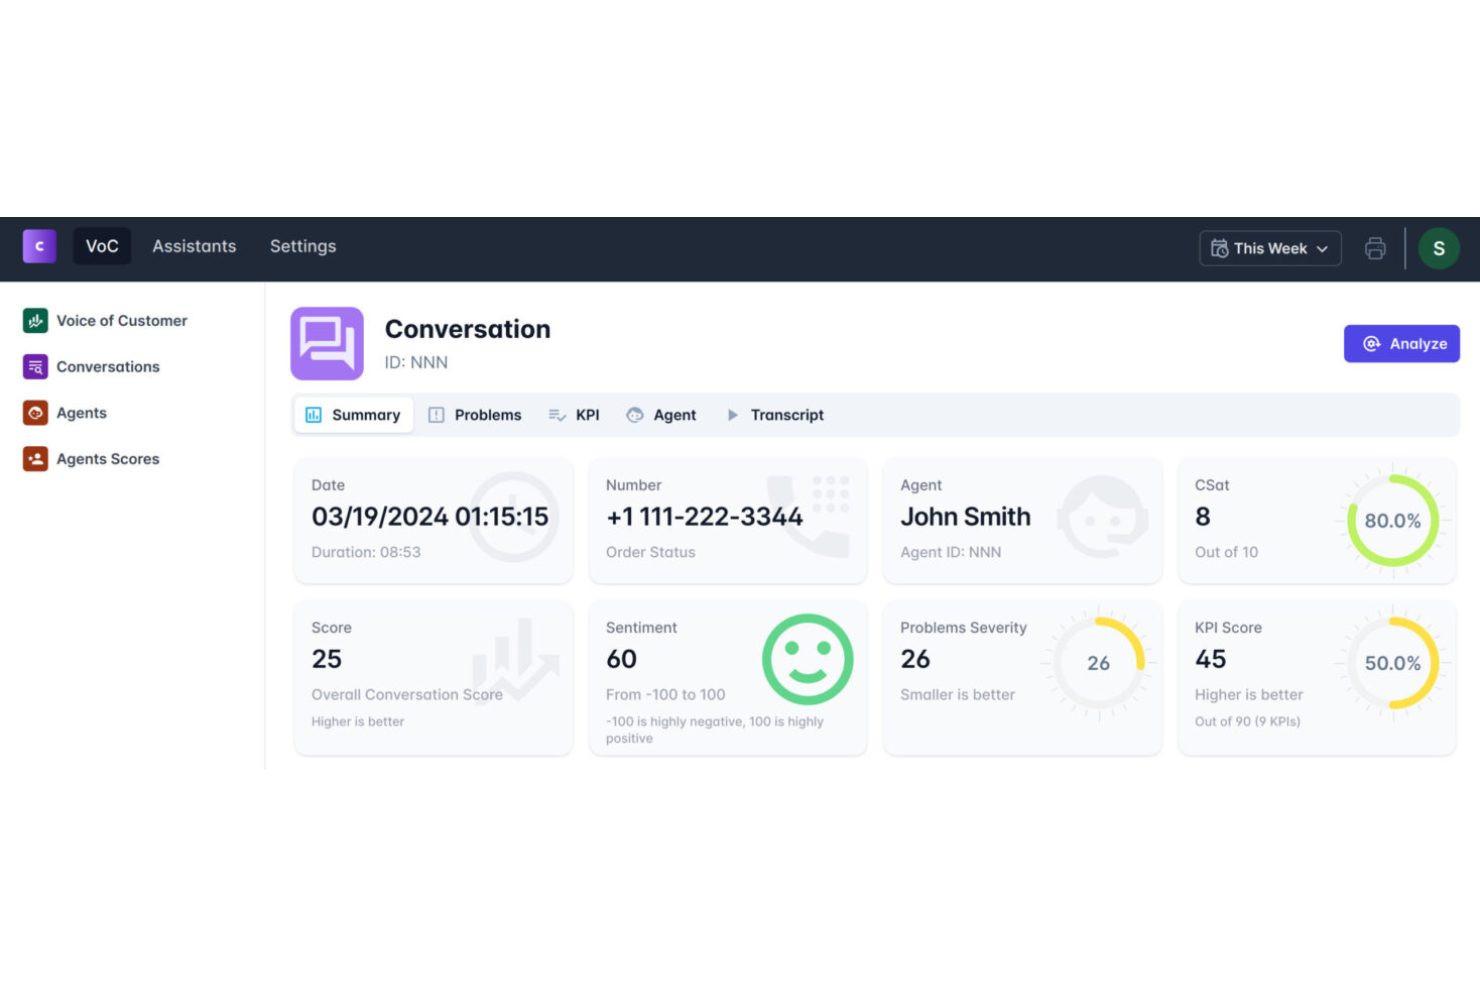Click the Transcript play icon

732,414
